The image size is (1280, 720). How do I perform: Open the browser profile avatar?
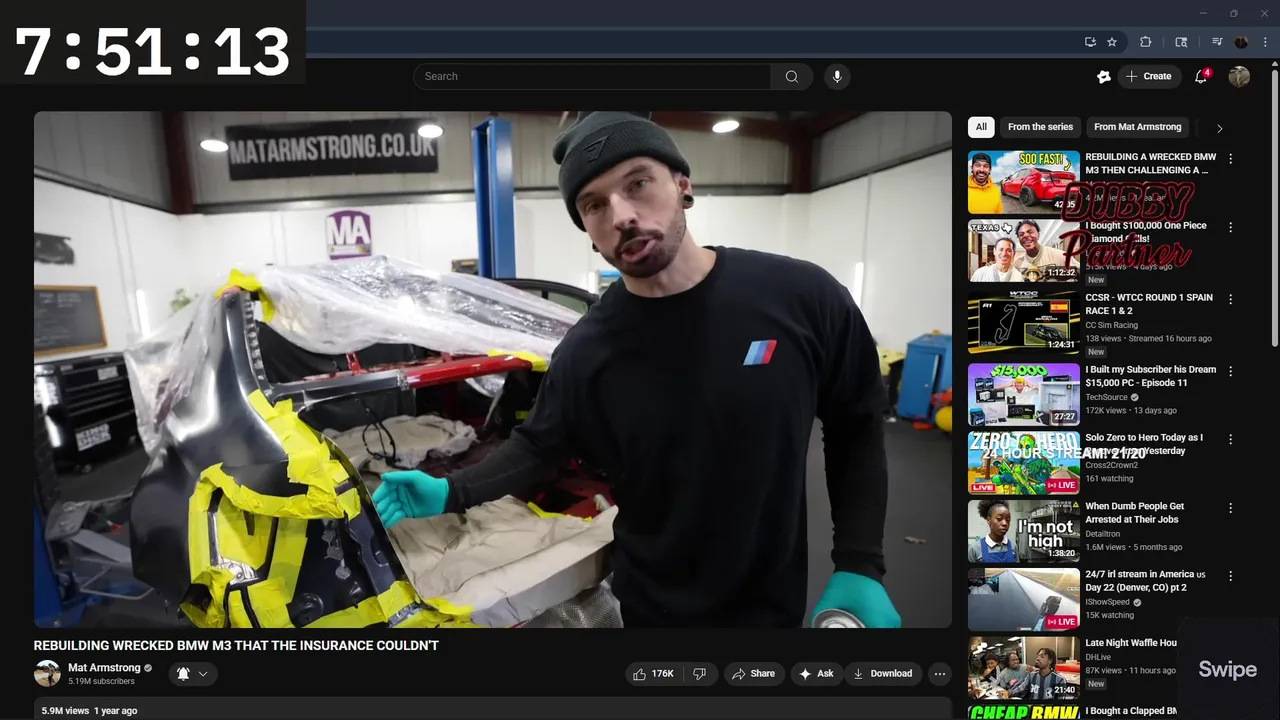coord(1241,42)
